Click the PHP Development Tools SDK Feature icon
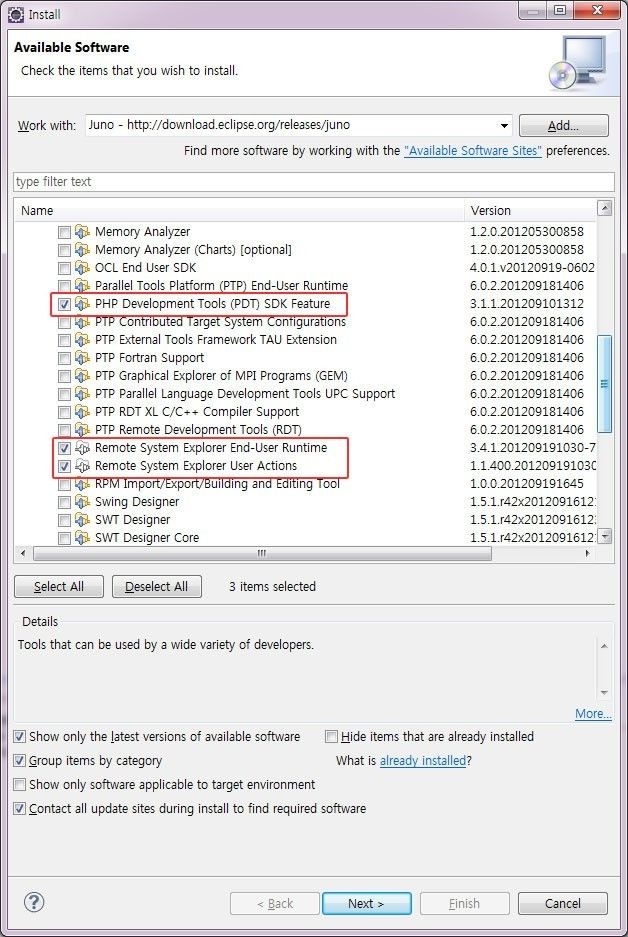628x937 pixels. [82, 304]
